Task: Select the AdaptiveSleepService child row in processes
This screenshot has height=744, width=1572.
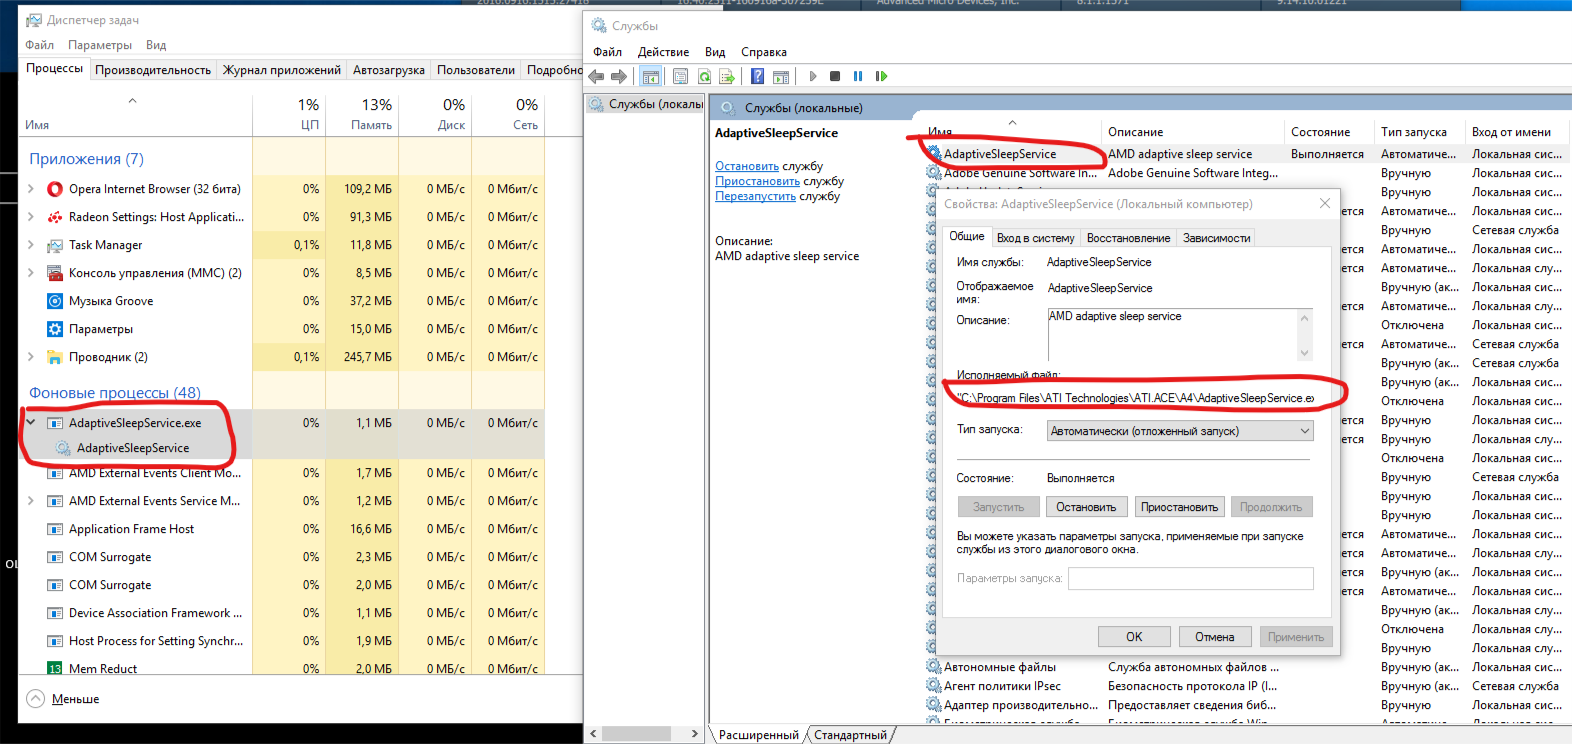Action: click(x=133, y=448)
